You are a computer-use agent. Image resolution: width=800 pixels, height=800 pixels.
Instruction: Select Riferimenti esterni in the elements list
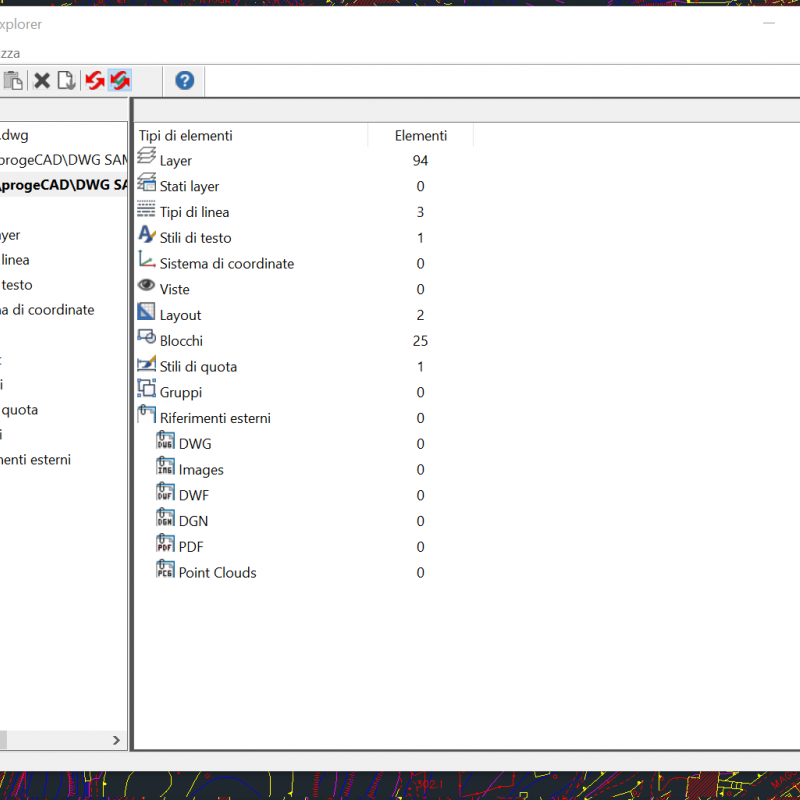(215, 418)
